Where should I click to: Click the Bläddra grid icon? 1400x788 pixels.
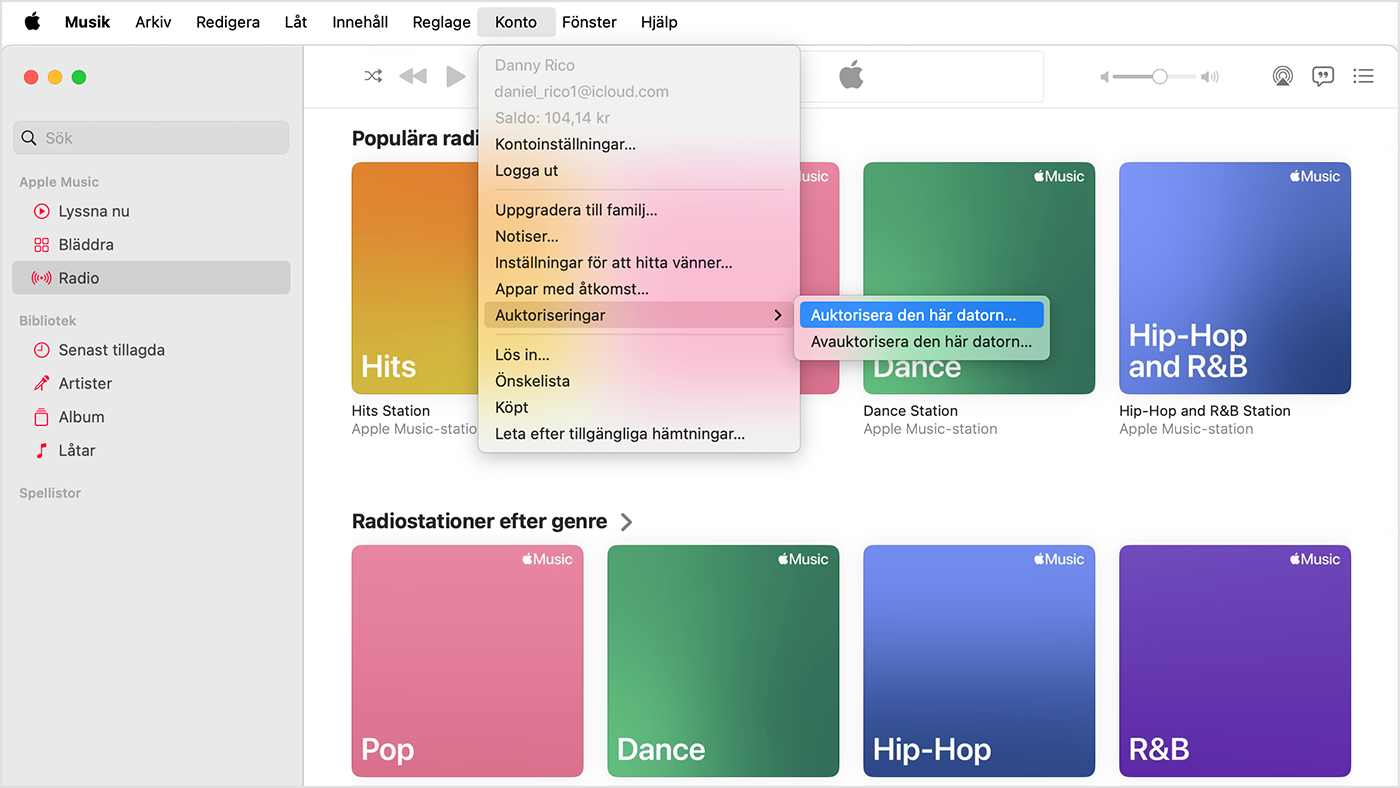41,244
